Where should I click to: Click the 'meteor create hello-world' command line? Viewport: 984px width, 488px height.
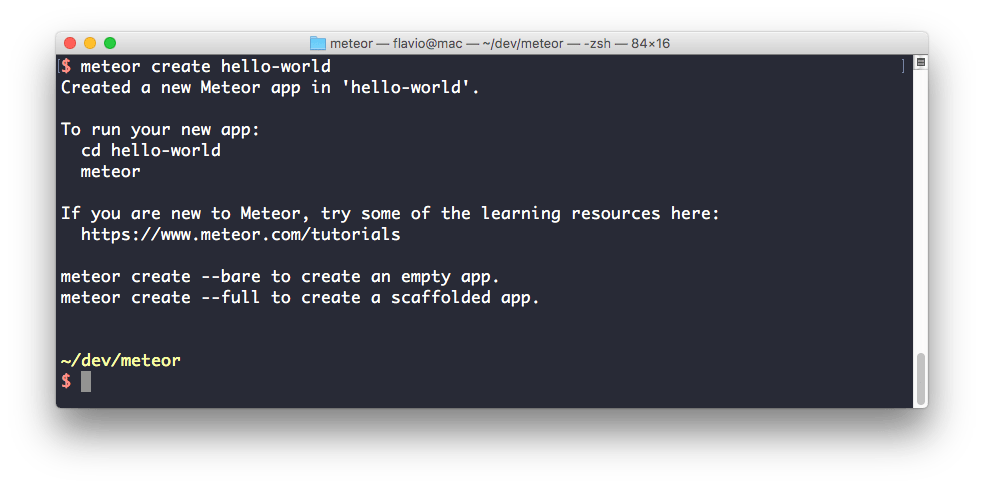[x=205, y=66]
